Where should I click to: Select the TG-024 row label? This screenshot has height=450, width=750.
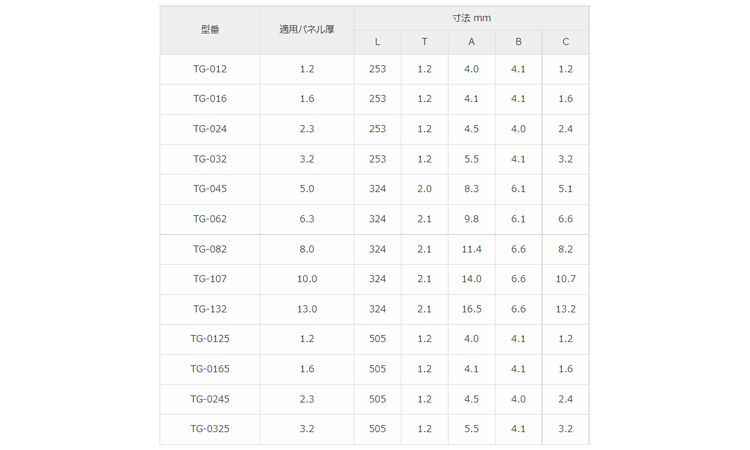click(210, 129)
